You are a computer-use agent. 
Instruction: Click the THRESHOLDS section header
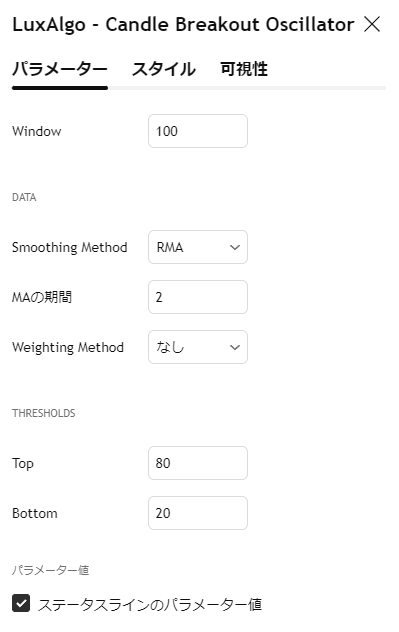44,413
